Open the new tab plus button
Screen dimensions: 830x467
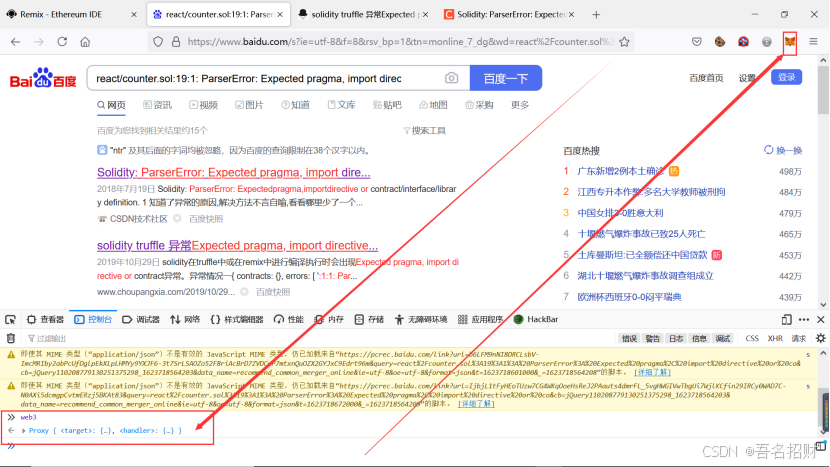pyautogui.click(x=596, y=14)
